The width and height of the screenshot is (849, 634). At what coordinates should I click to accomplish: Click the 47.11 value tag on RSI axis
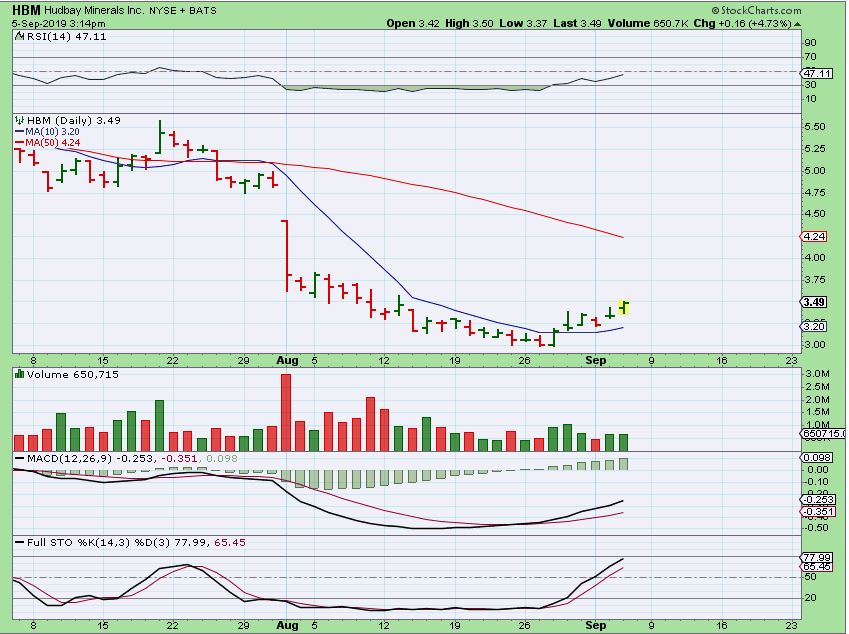click(x=817, y=73)
